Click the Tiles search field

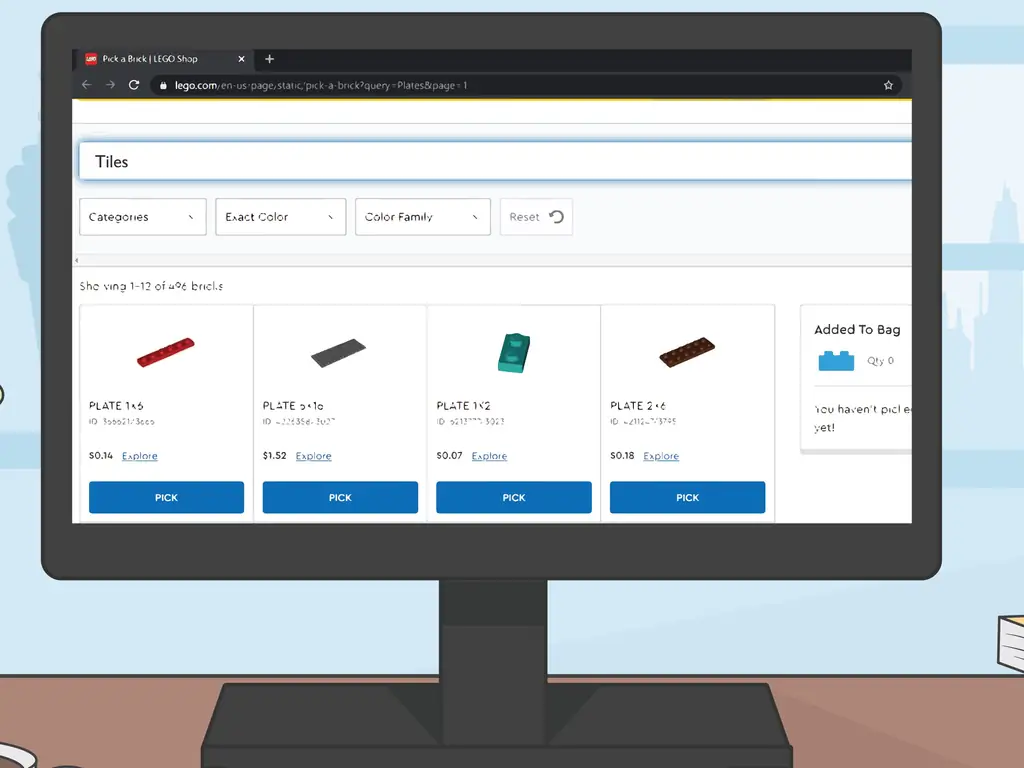(x=495, y=161)
